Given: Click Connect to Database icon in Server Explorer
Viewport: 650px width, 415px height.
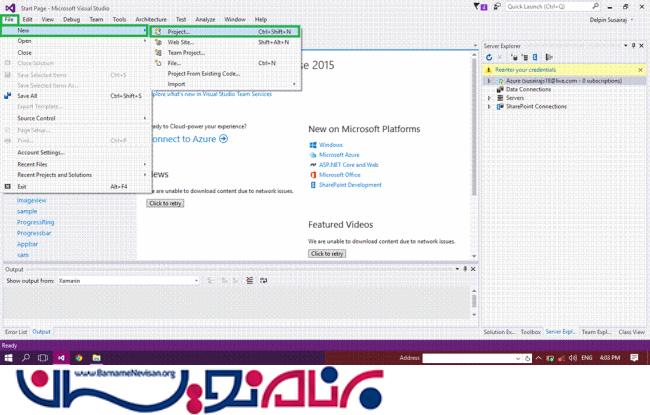Looking at the screenshot, I should (514, 57).
